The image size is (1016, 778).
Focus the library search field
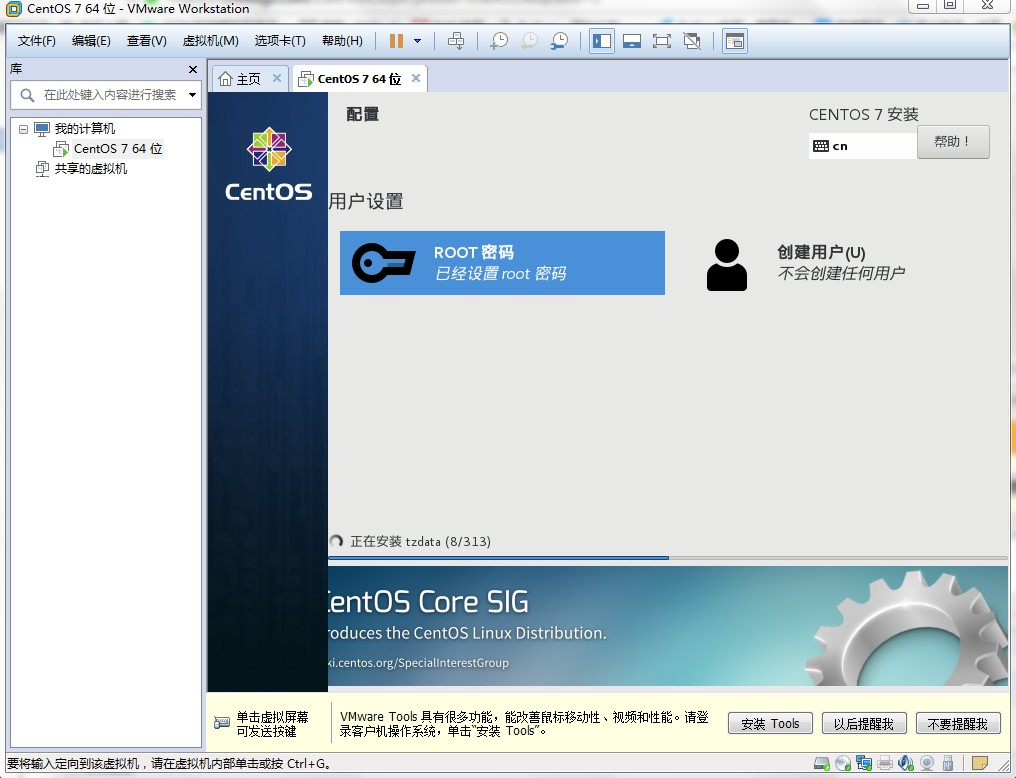(107, 95)
